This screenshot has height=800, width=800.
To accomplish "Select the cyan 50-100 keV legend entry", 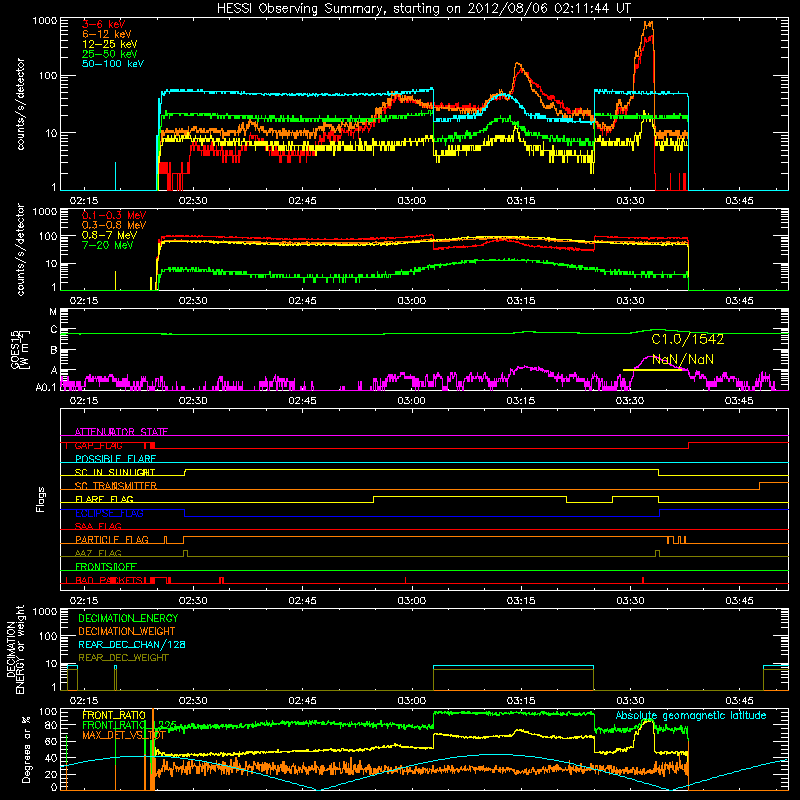I will tap(113, 64).
